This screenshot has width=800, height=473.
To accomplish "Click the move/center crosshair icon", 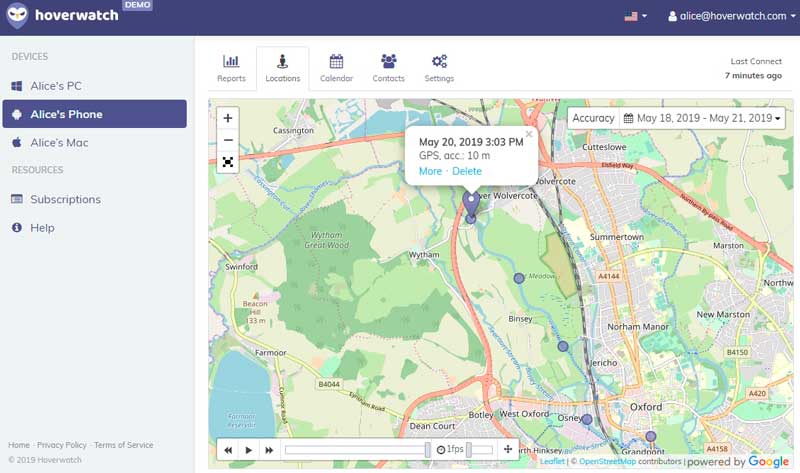I will tap(508, 449).
